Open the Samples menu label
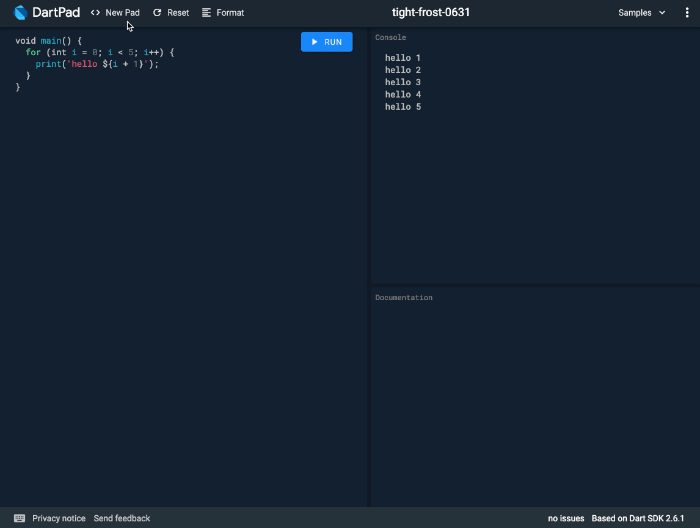The height and width of the screenshot is (528, 700). pyautogui.click(x=634, y=13)
